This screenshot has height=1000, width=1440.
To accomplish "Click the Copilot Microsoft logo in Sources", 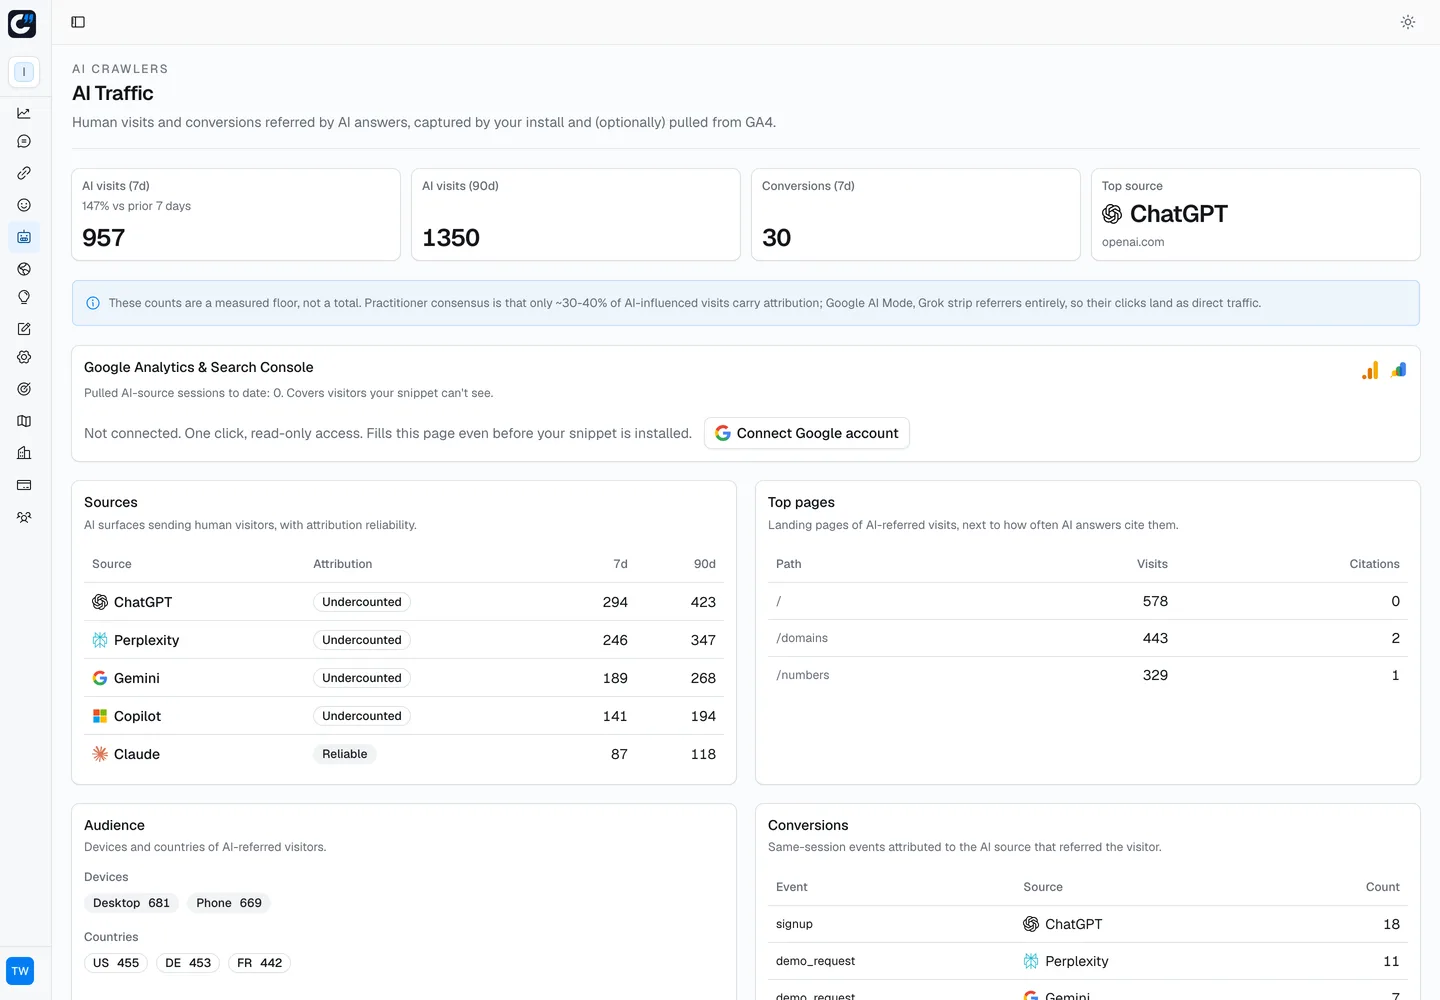I will click(x=100, y=716).
